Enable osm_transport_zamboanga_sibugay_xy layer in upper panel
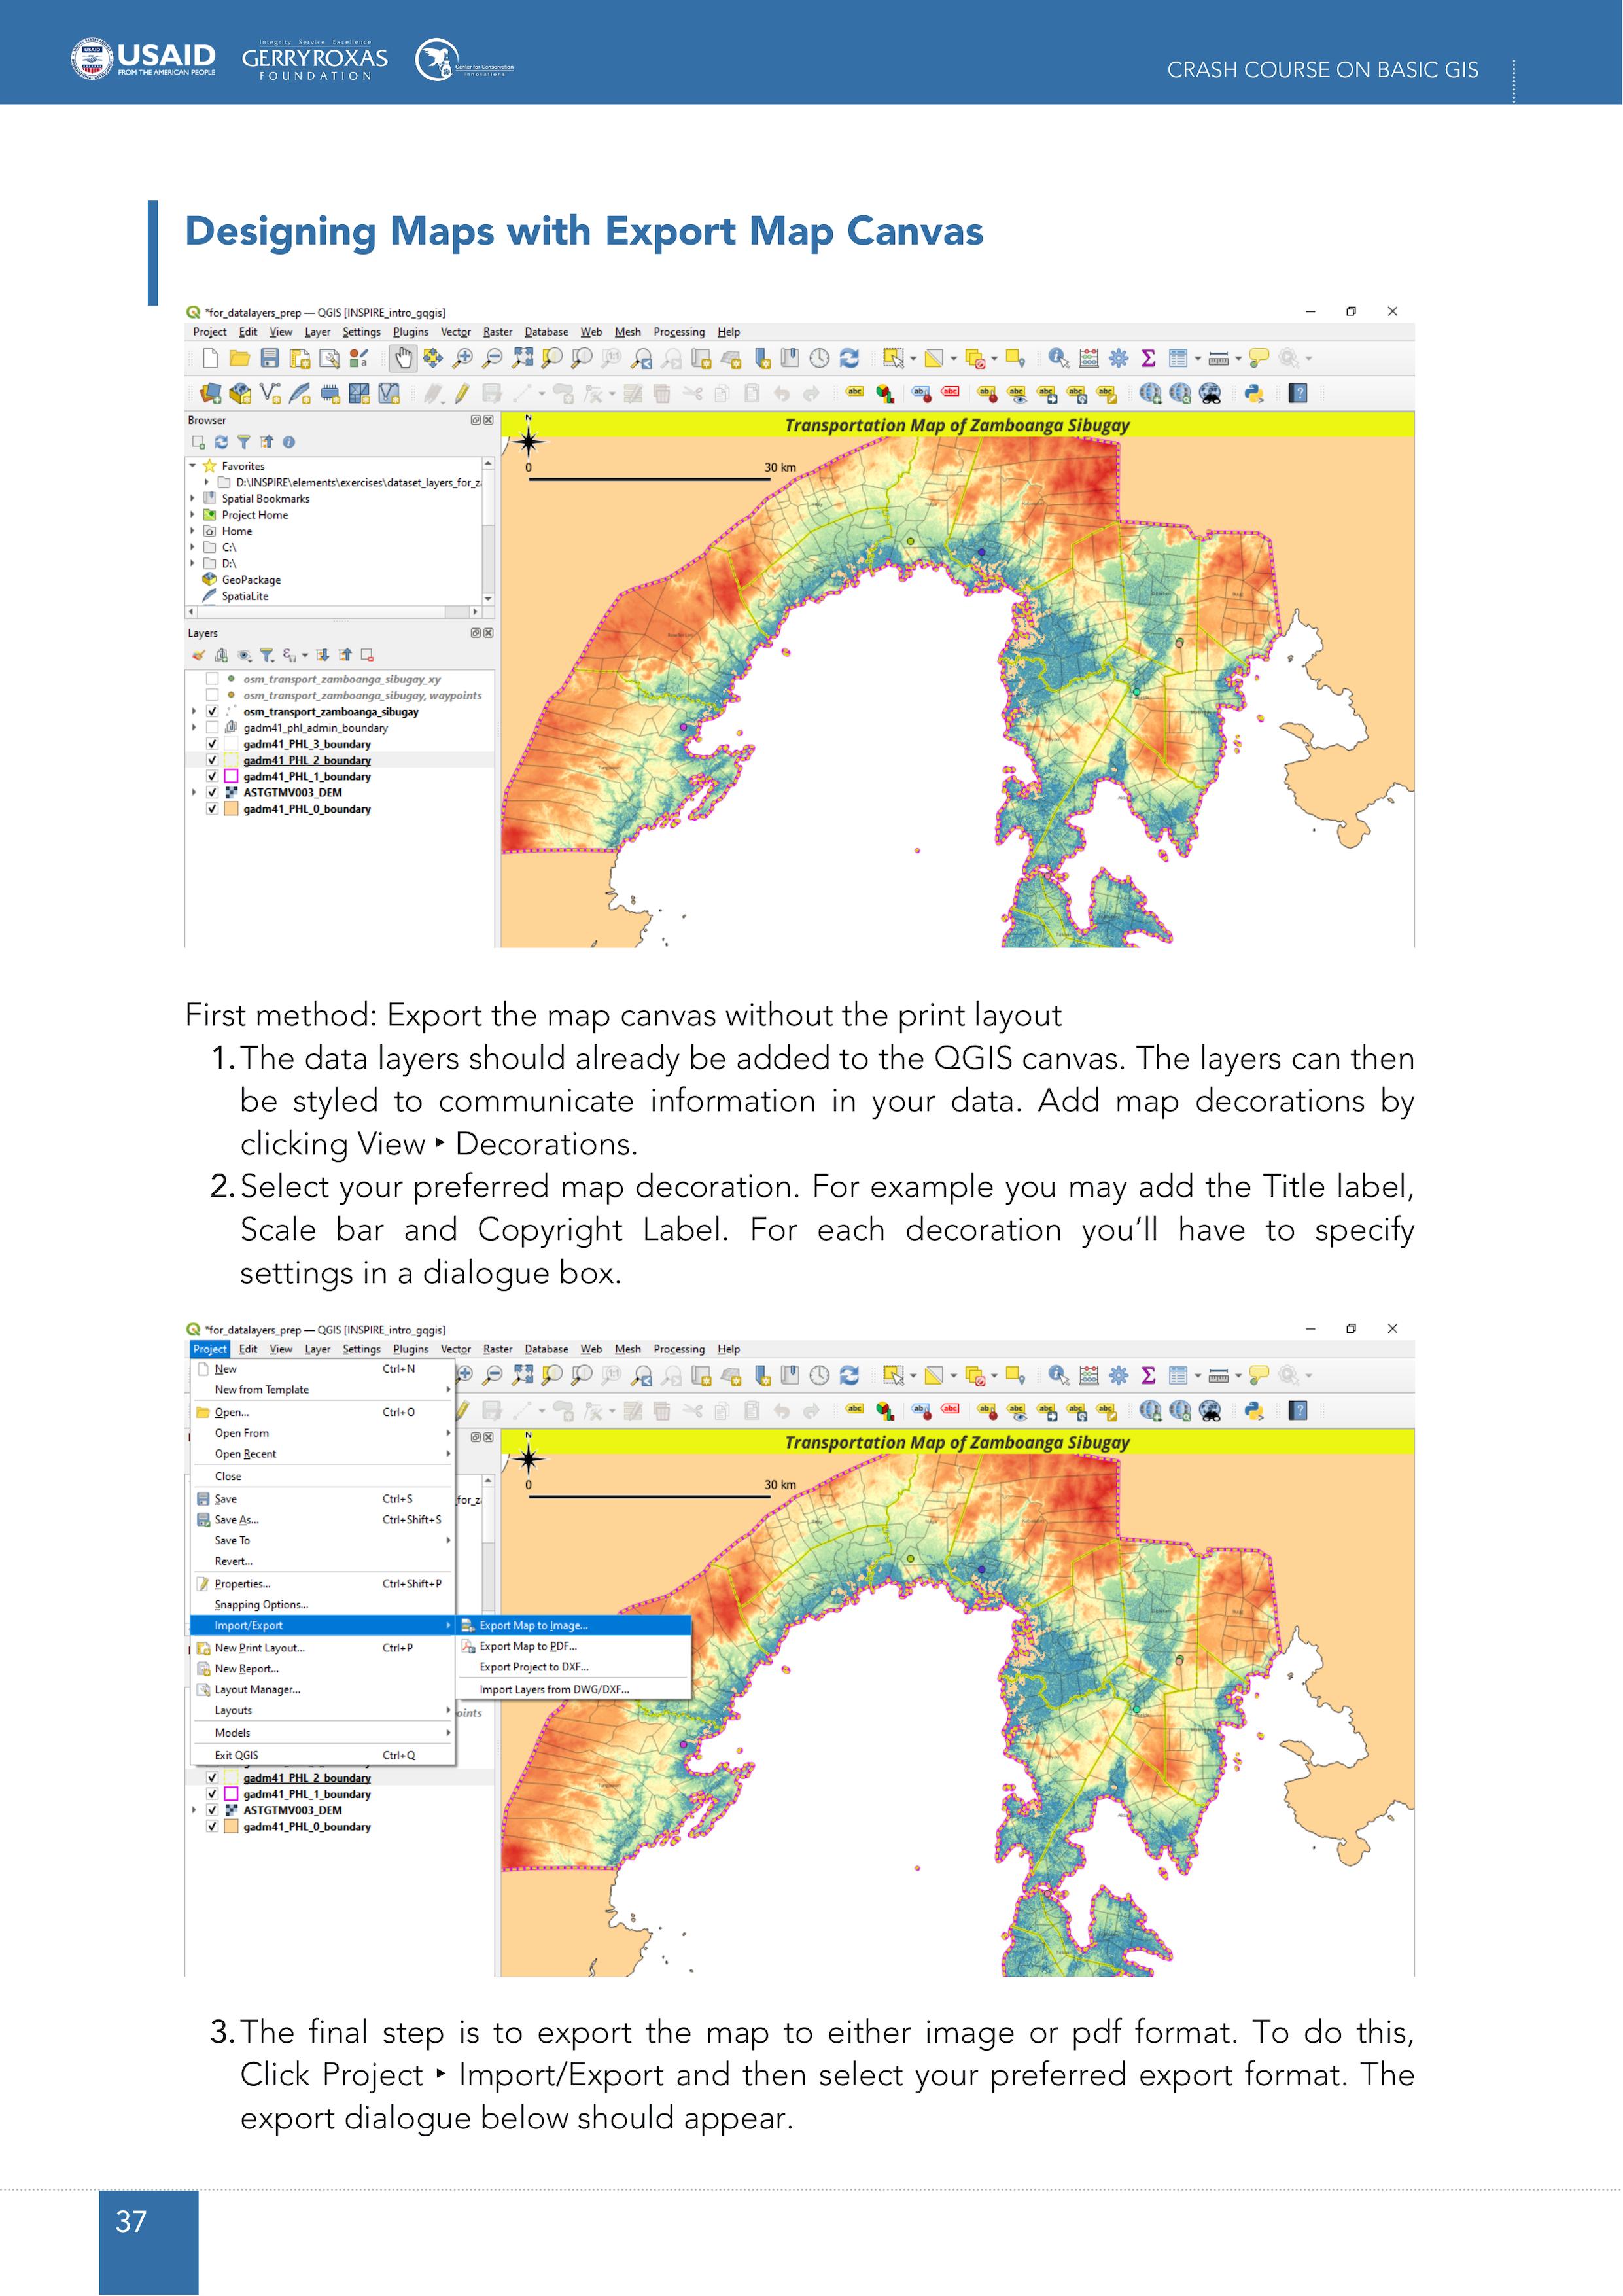 [x=212, y=679]
